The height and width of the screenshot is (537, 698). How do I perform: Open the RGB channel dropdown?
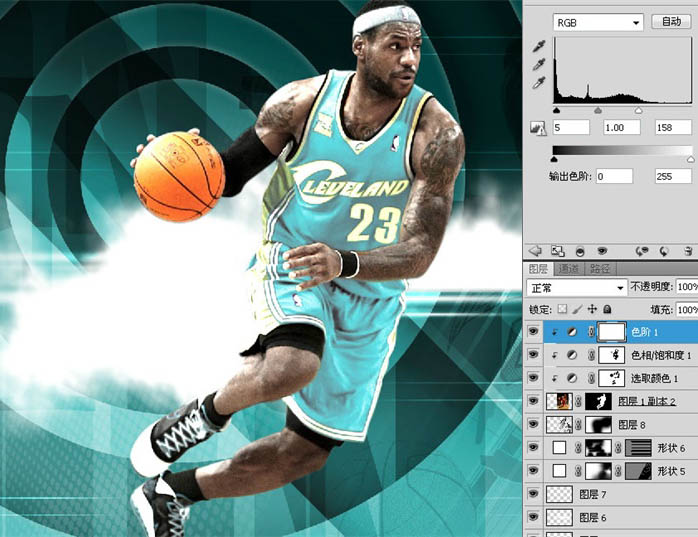click(x=598, y=22)
